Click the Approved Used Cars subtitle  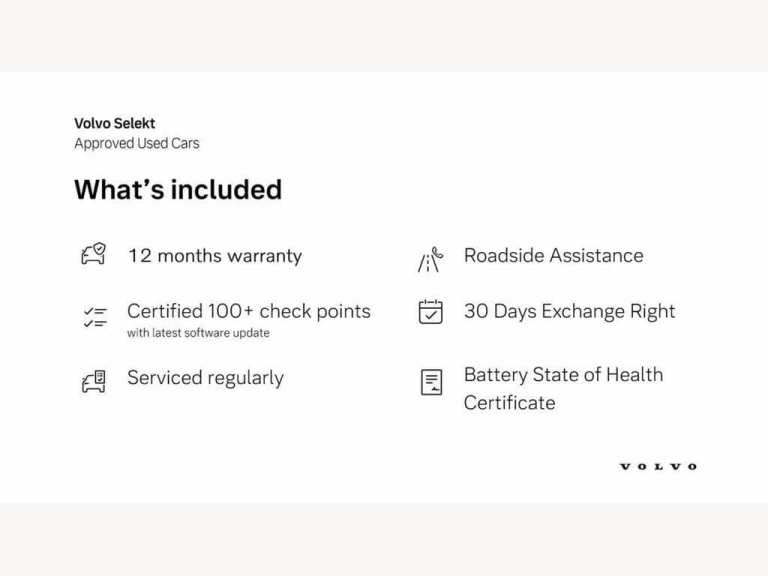(x=136, y=144)
